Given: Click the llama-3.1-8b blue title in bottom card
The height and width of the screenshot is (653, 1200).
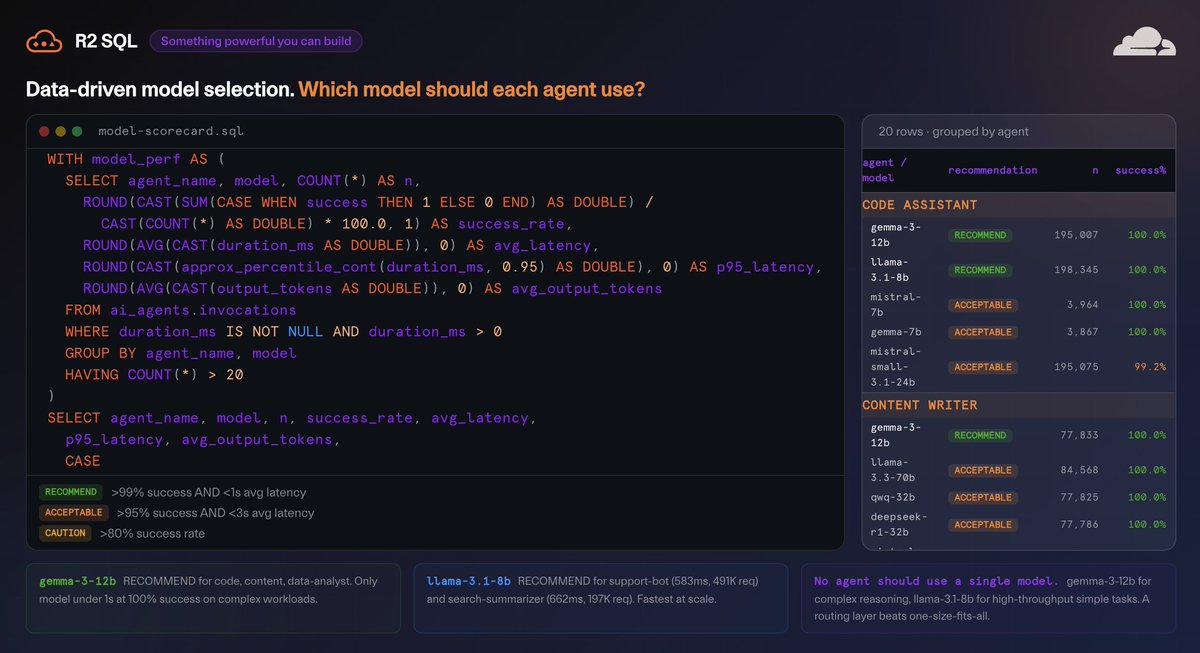Looking at the screenshot, I should pos(468,581).
